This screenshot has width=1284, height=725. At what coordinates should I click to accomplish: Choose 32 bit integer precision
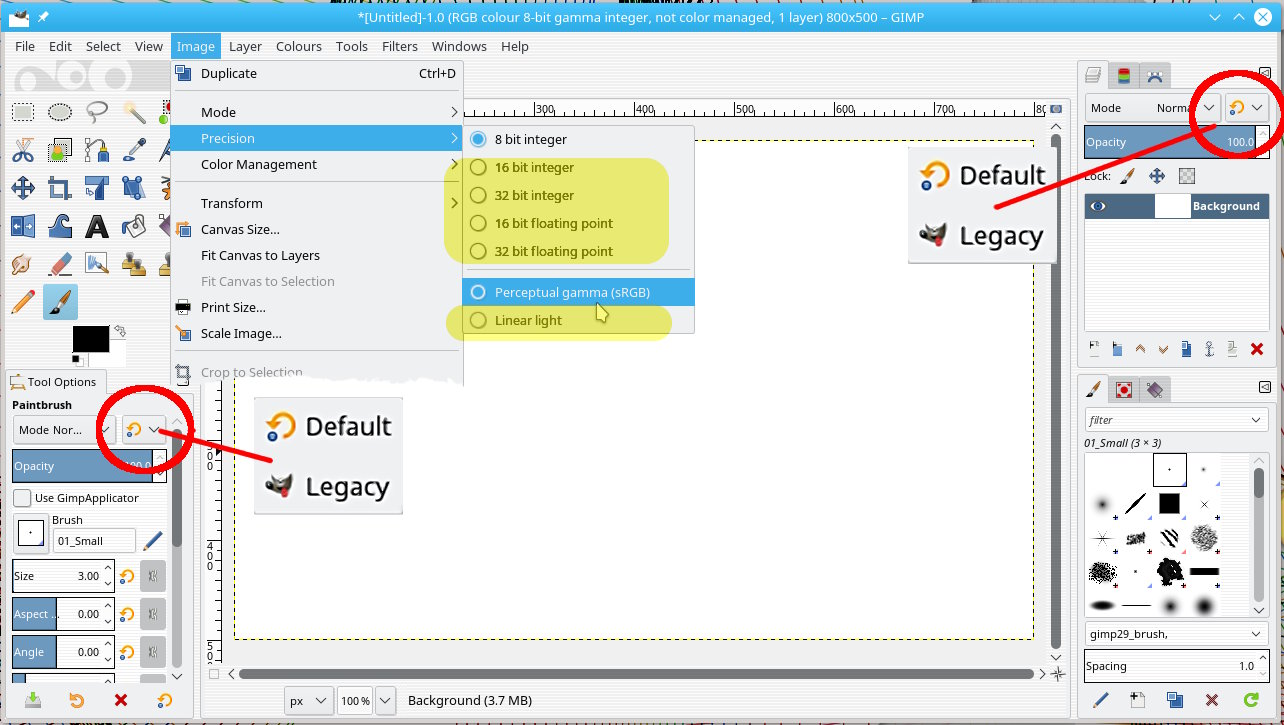click(x=534, y=195)
